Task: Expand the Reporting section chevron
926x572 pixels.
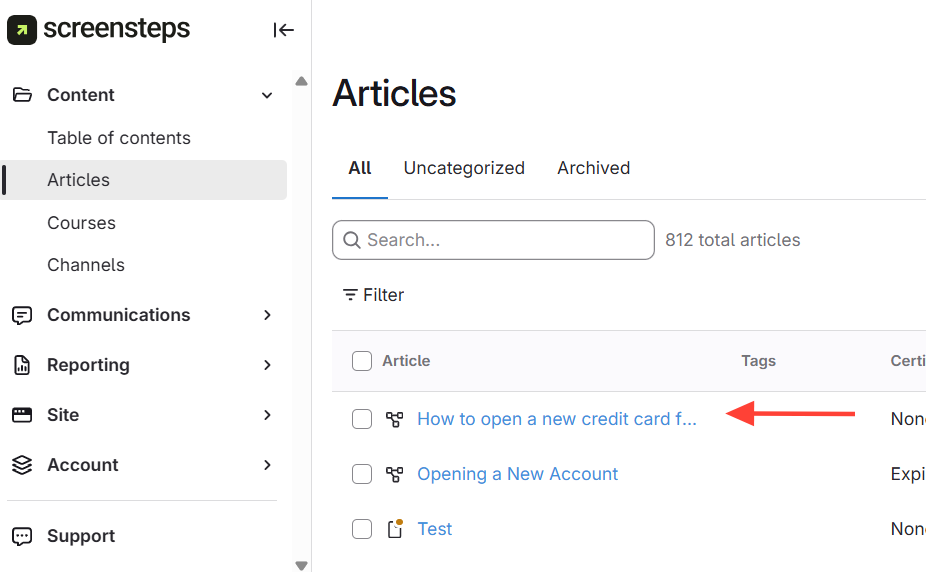Action: 267,365
